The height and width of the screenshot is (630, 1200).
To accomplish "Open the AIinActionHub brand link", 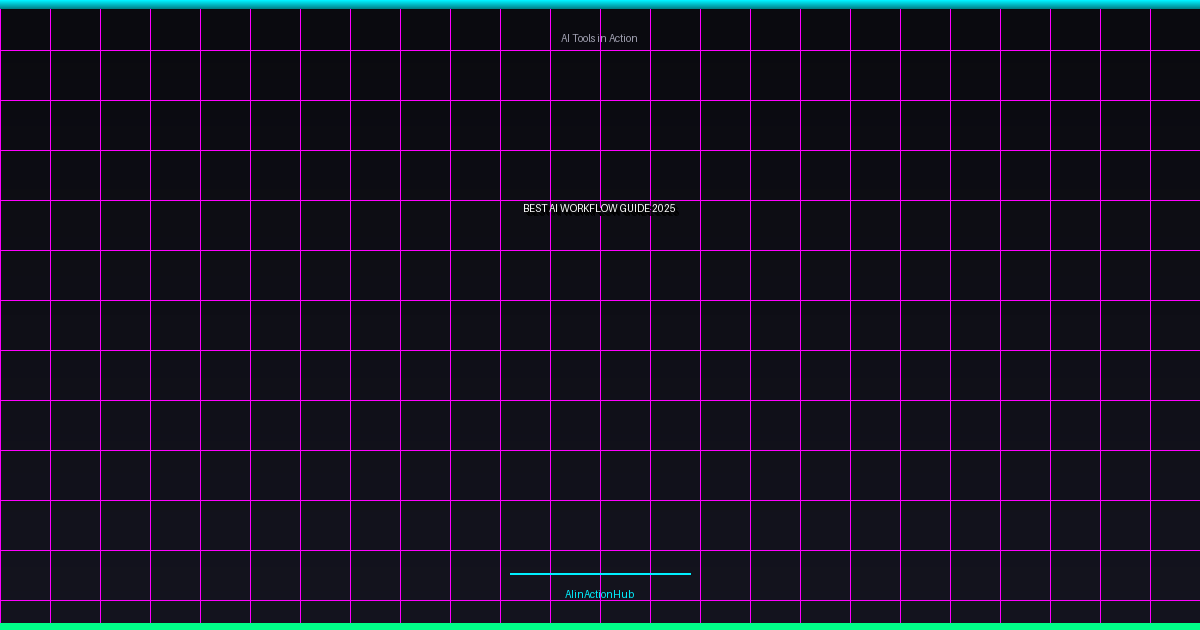I will coord(599,594).
